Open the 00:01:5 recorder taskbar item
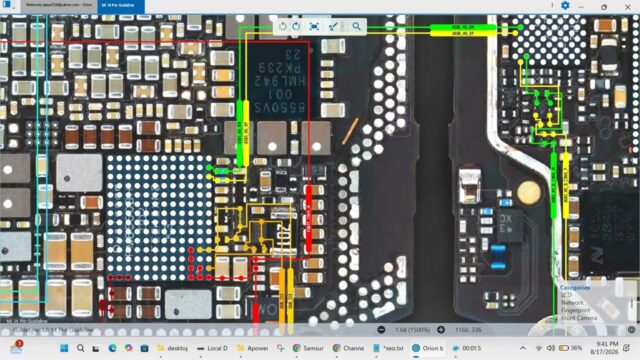640x360 pixels. [x=467, y=348]
